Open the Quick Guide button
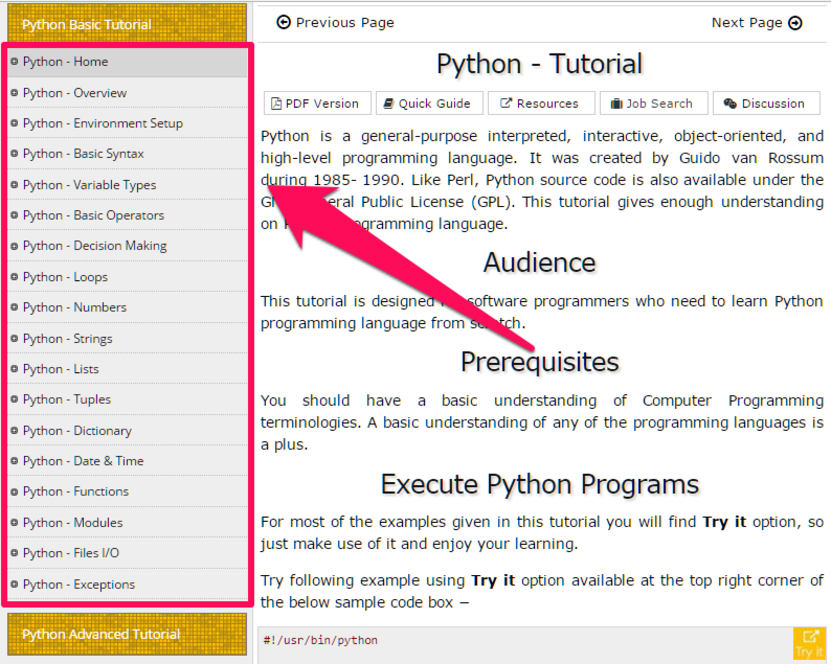Screen dimensions: 831x664 click(429, 103)
